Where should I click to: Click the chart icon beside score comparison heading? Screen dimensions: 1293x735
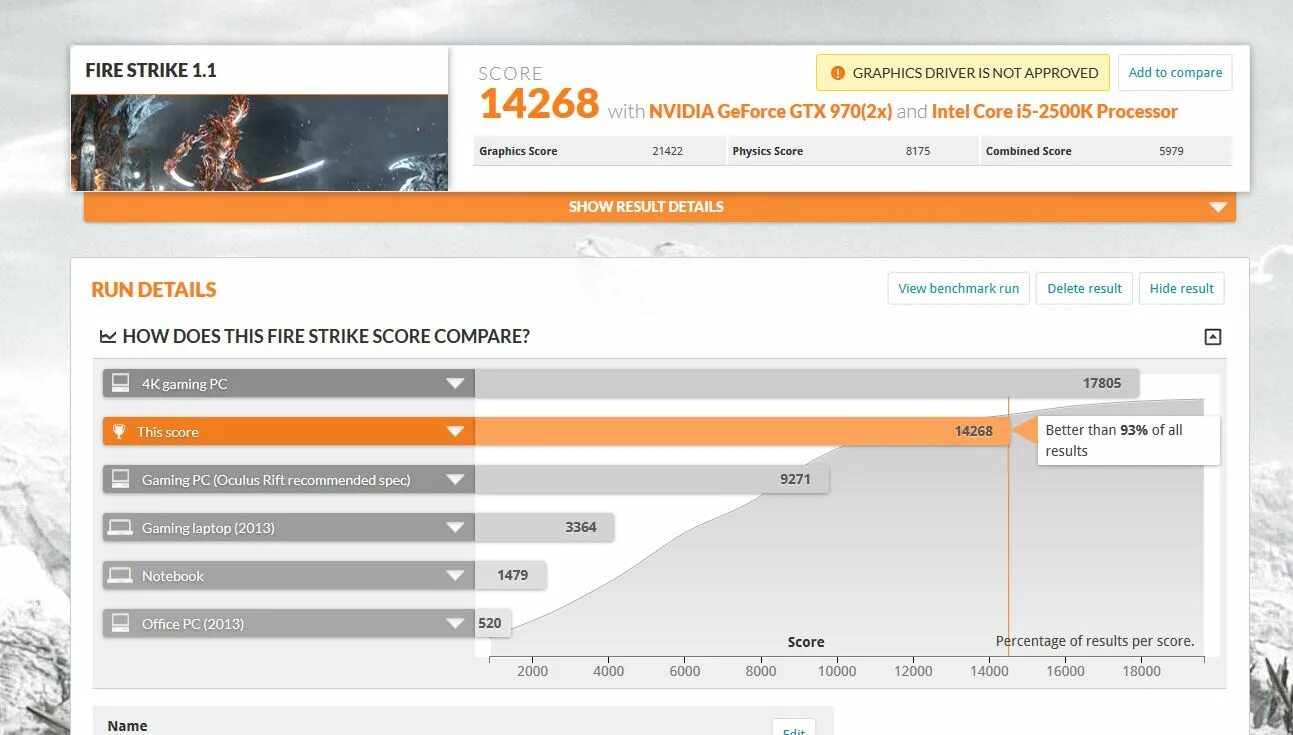[108, 337]
